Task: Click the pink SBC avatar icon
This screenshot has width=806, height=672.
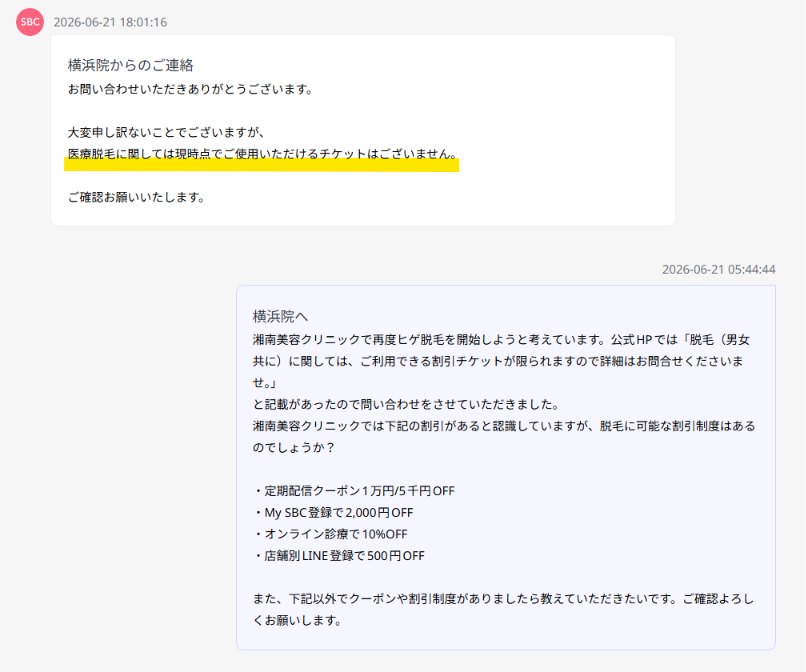Action: (30, 22)
